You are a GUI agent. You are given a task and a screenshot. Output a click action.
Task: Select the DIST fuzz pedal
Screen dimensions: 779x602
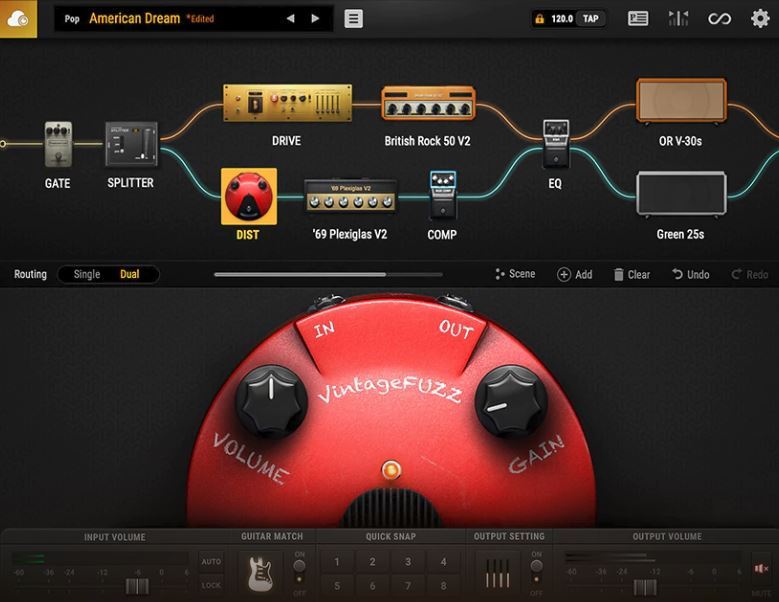pyautogui.click(x=248, y=196)
